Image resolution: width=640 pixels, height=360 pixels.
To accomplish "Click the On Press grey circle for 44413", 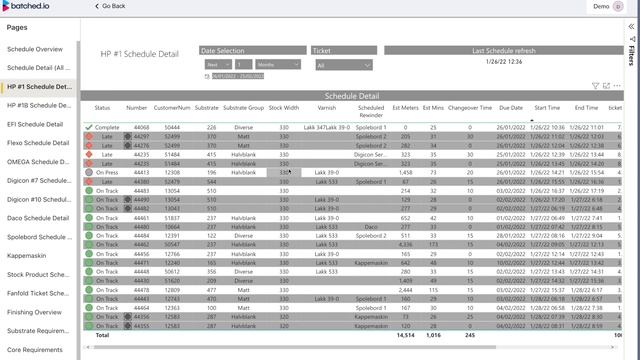I will tap(89, 172).
